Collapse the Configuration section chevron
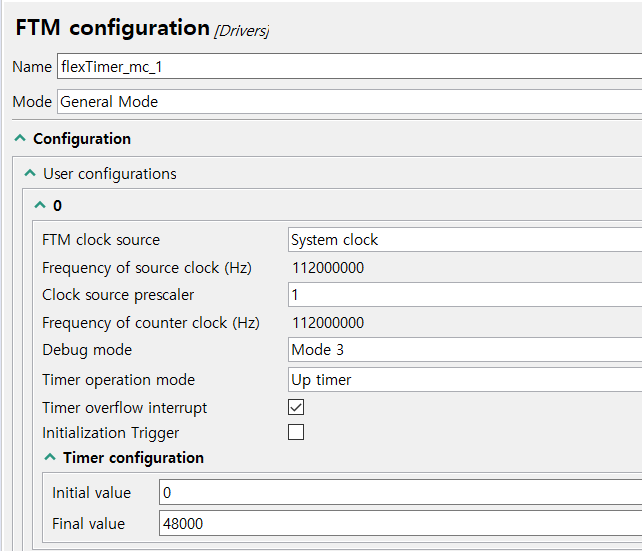Image resolution: width=644 pixels, height=552 pixels. (20, 138)
